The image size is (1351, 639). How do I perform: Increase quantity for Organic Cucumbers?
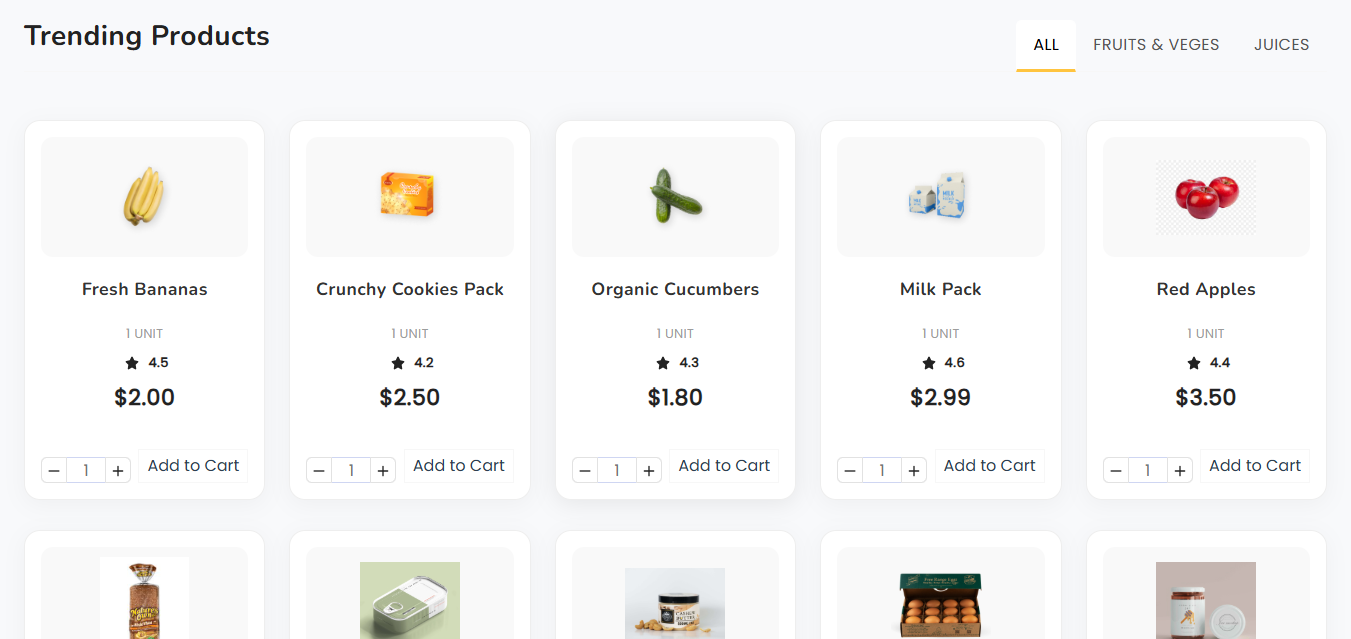(649, 470)
